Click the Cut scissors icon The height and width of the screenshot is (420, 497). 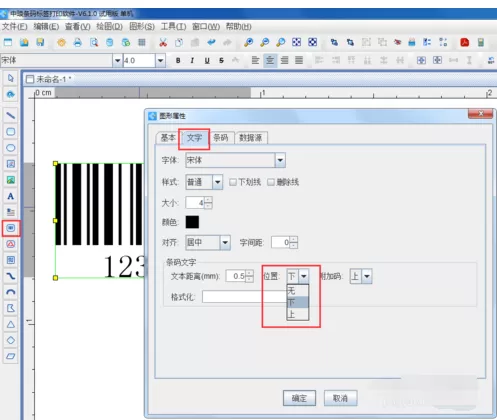pos(163,42)
